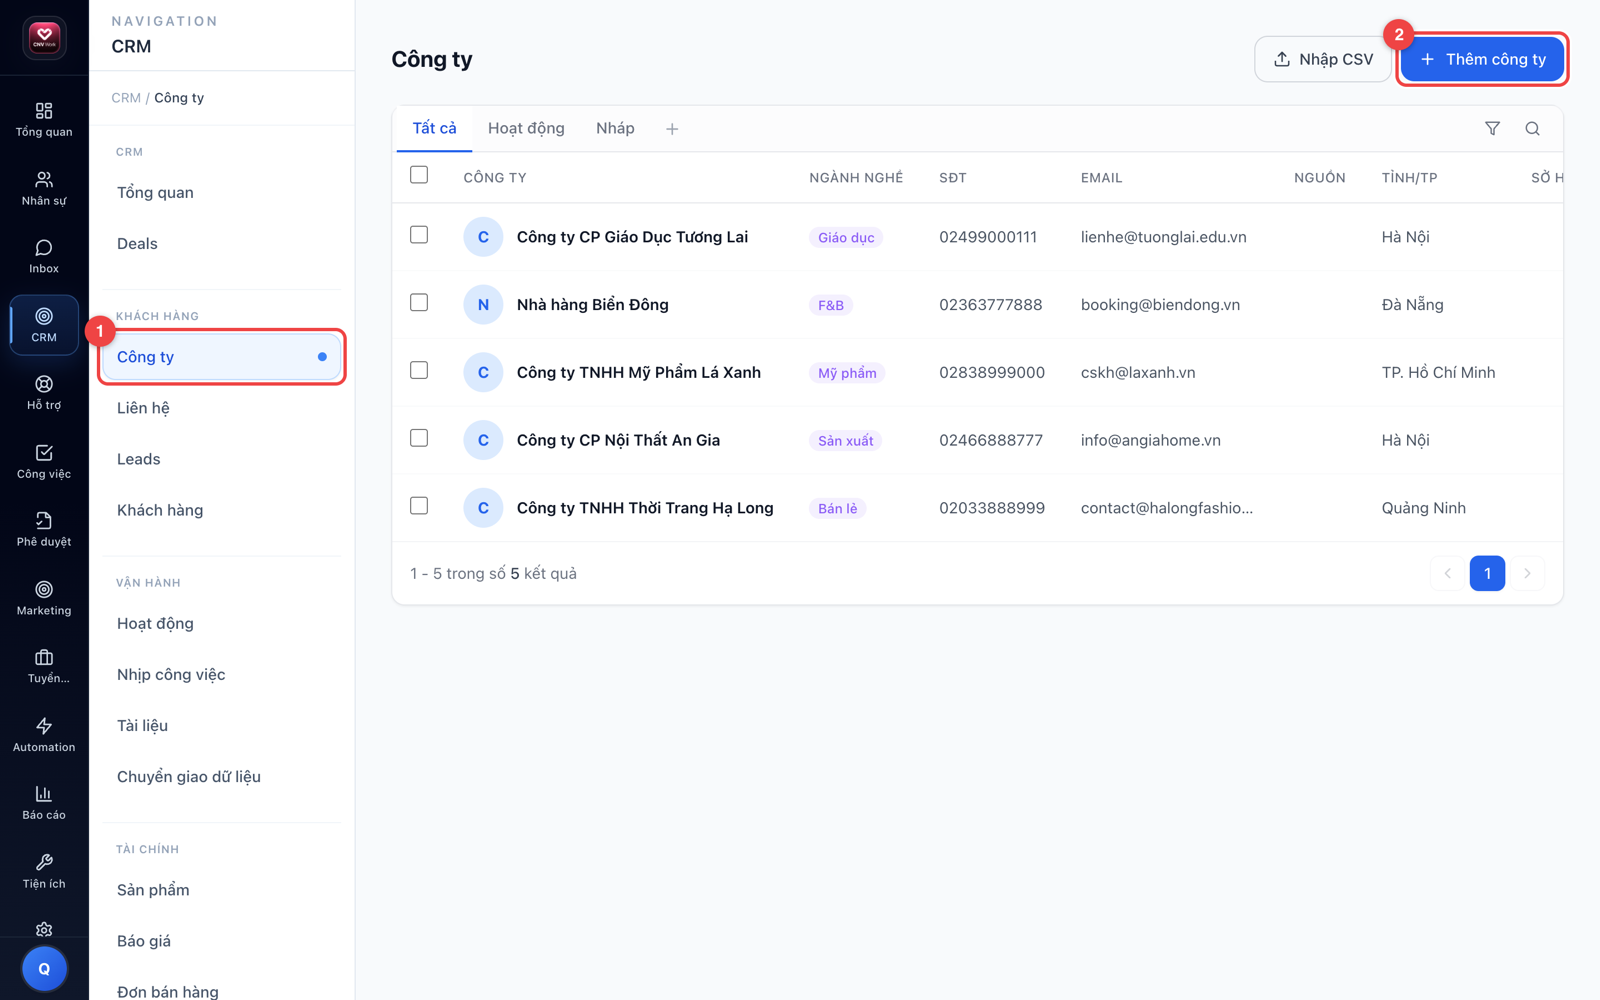1600x1000 pixels.
Task: Open the Marketing target icon
Action: click(x=44, y=598)
